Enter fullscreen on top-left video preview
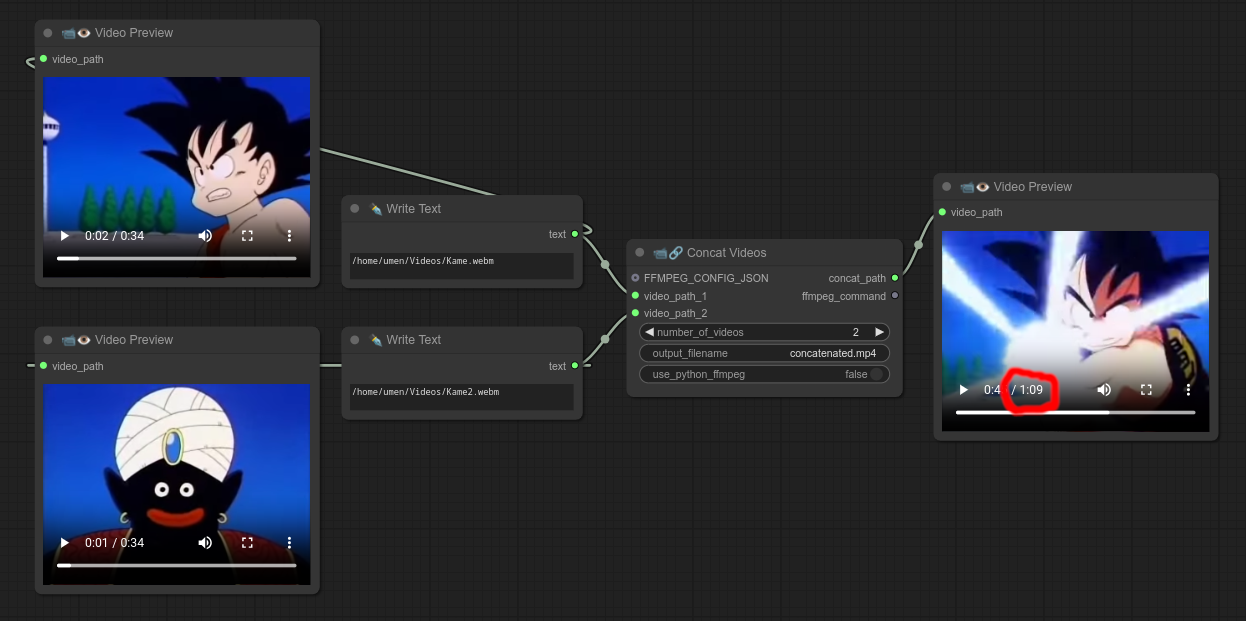This screenshot has width=1246, height=621. pos(247,236)
